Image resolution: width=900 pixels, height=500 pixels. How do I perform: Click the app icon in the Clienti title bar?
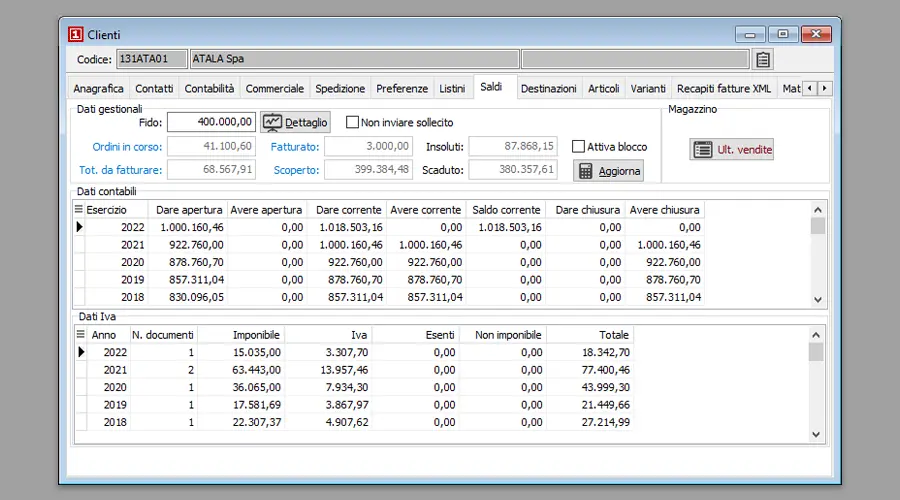click(76, 34)
